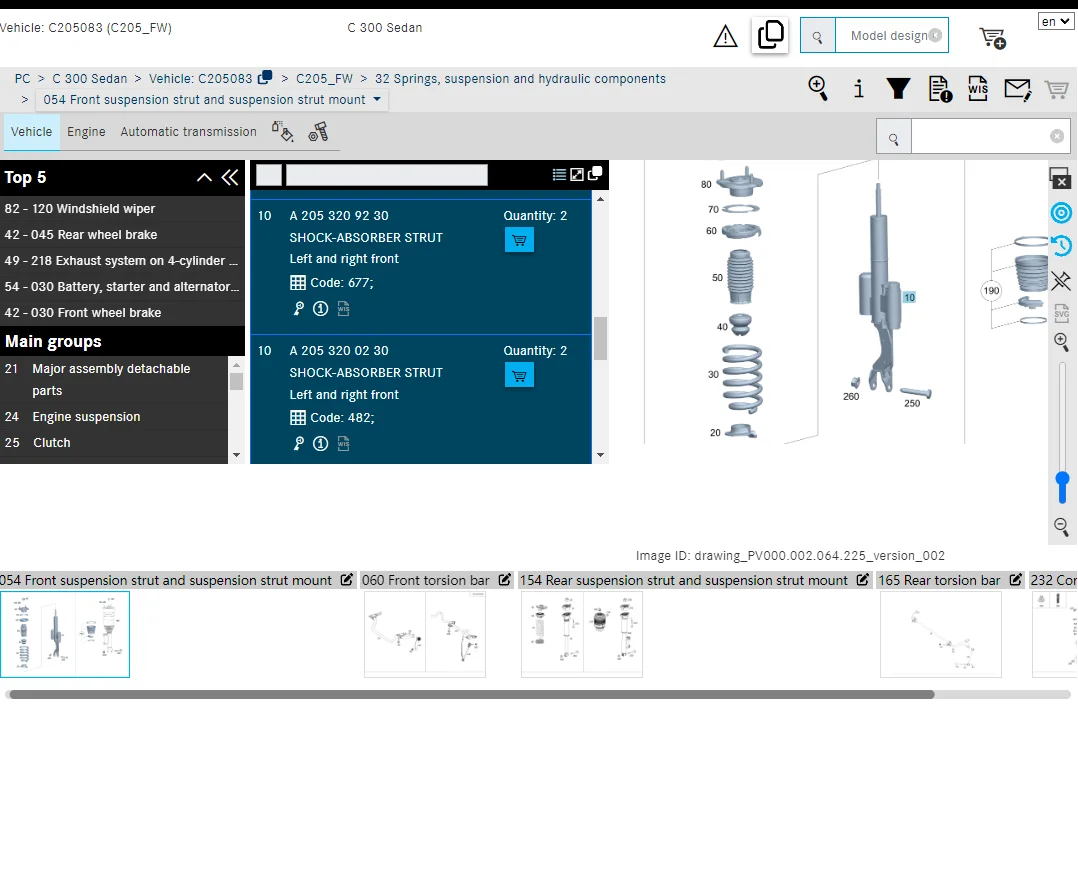Collapse the Top 5 section chevron

pos(204,177)
